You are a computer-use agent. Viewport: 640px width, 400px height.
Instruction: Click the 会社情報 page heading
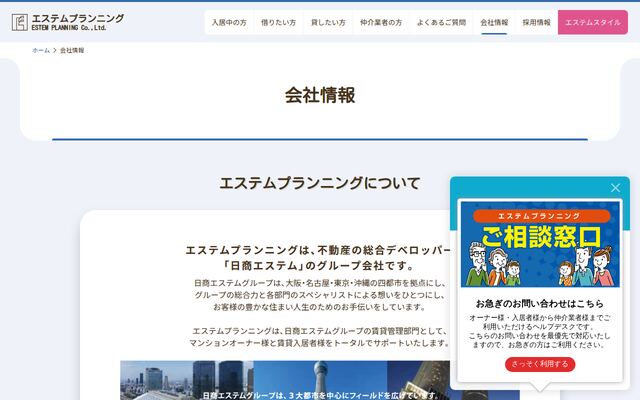click(x=320, y=95)
